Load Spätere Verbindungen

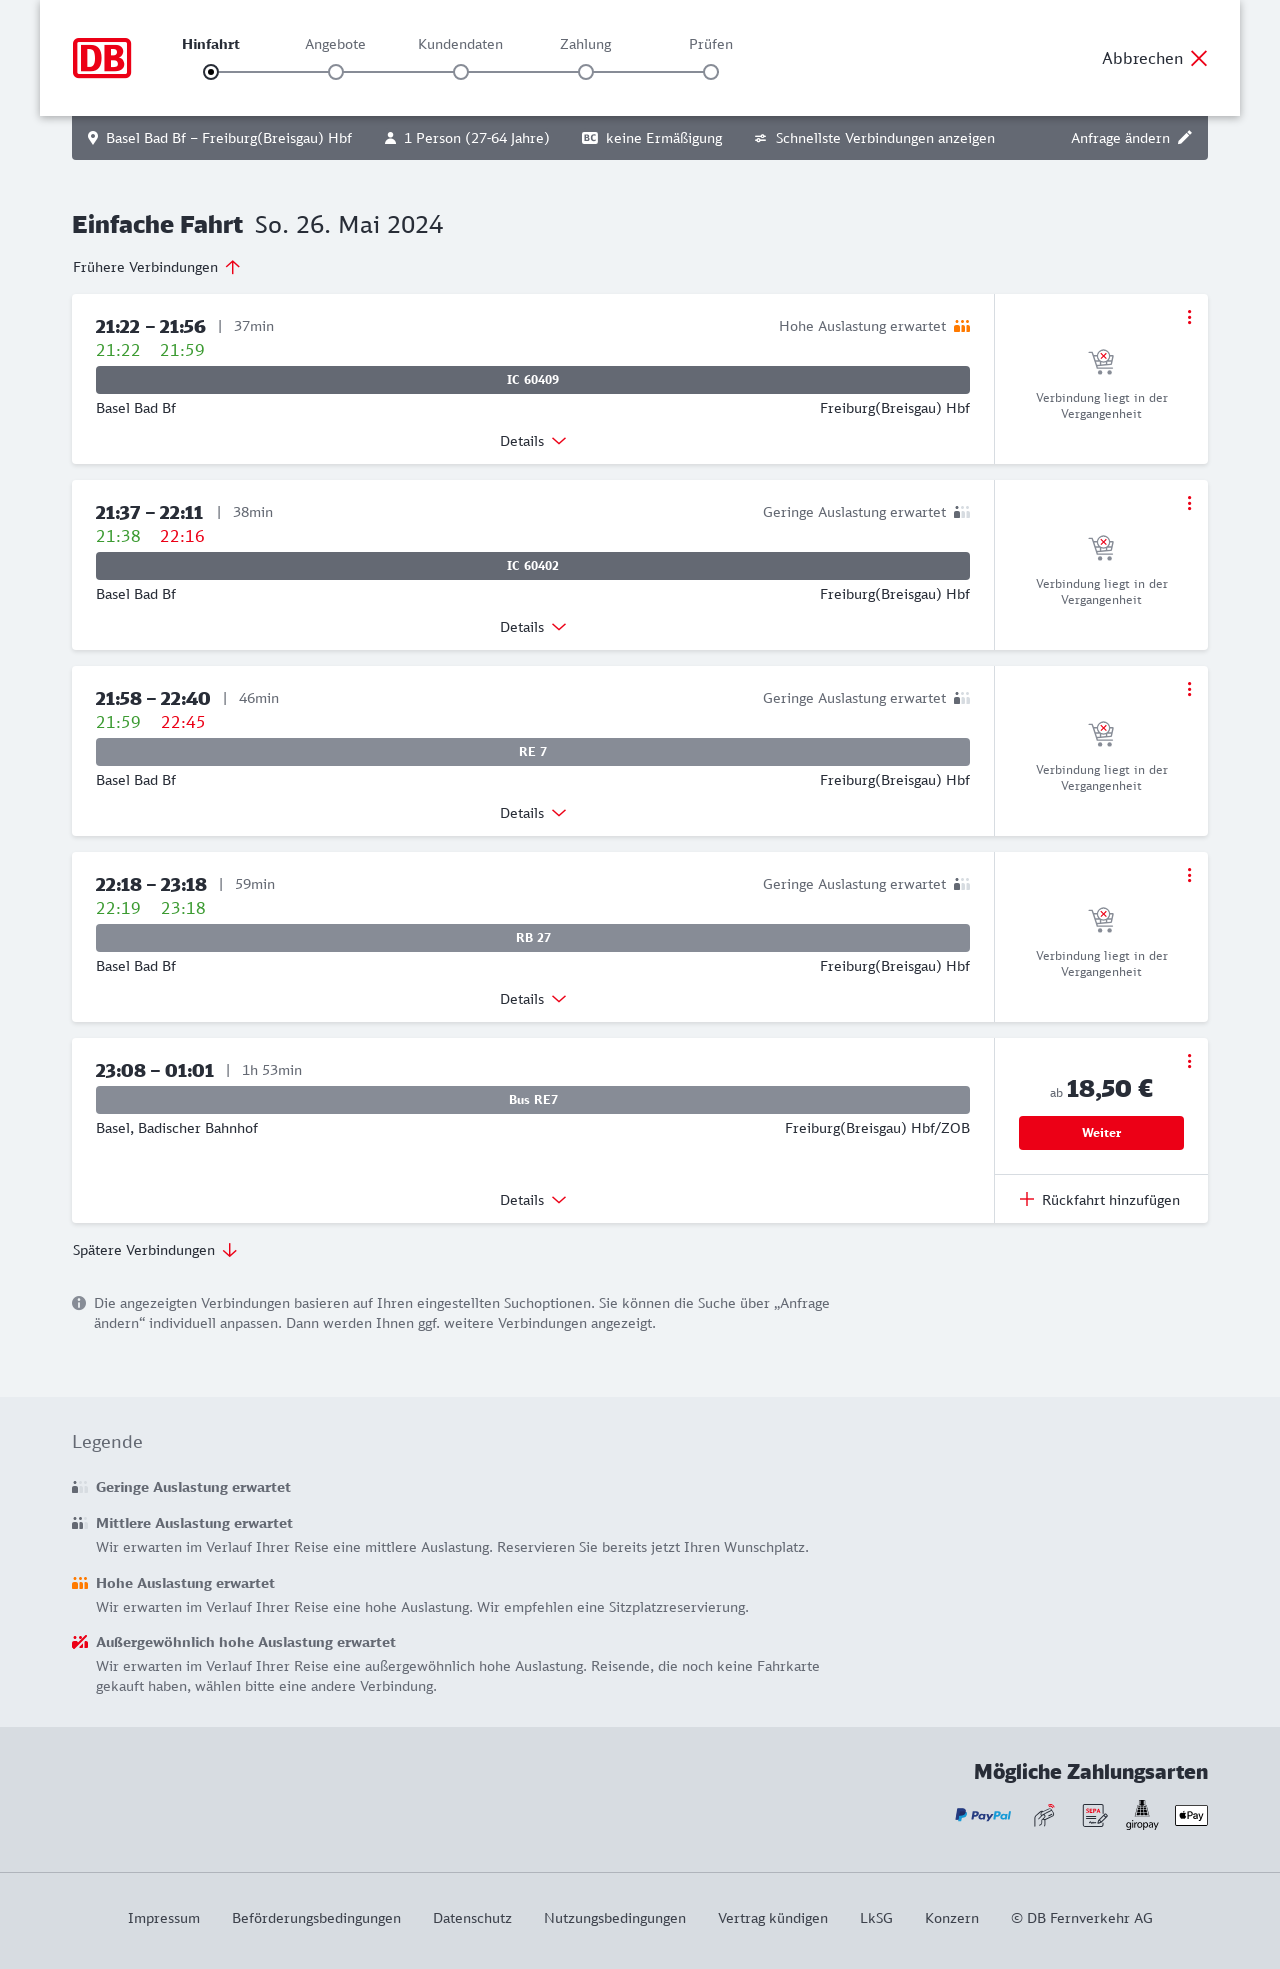pos(155,1250)
